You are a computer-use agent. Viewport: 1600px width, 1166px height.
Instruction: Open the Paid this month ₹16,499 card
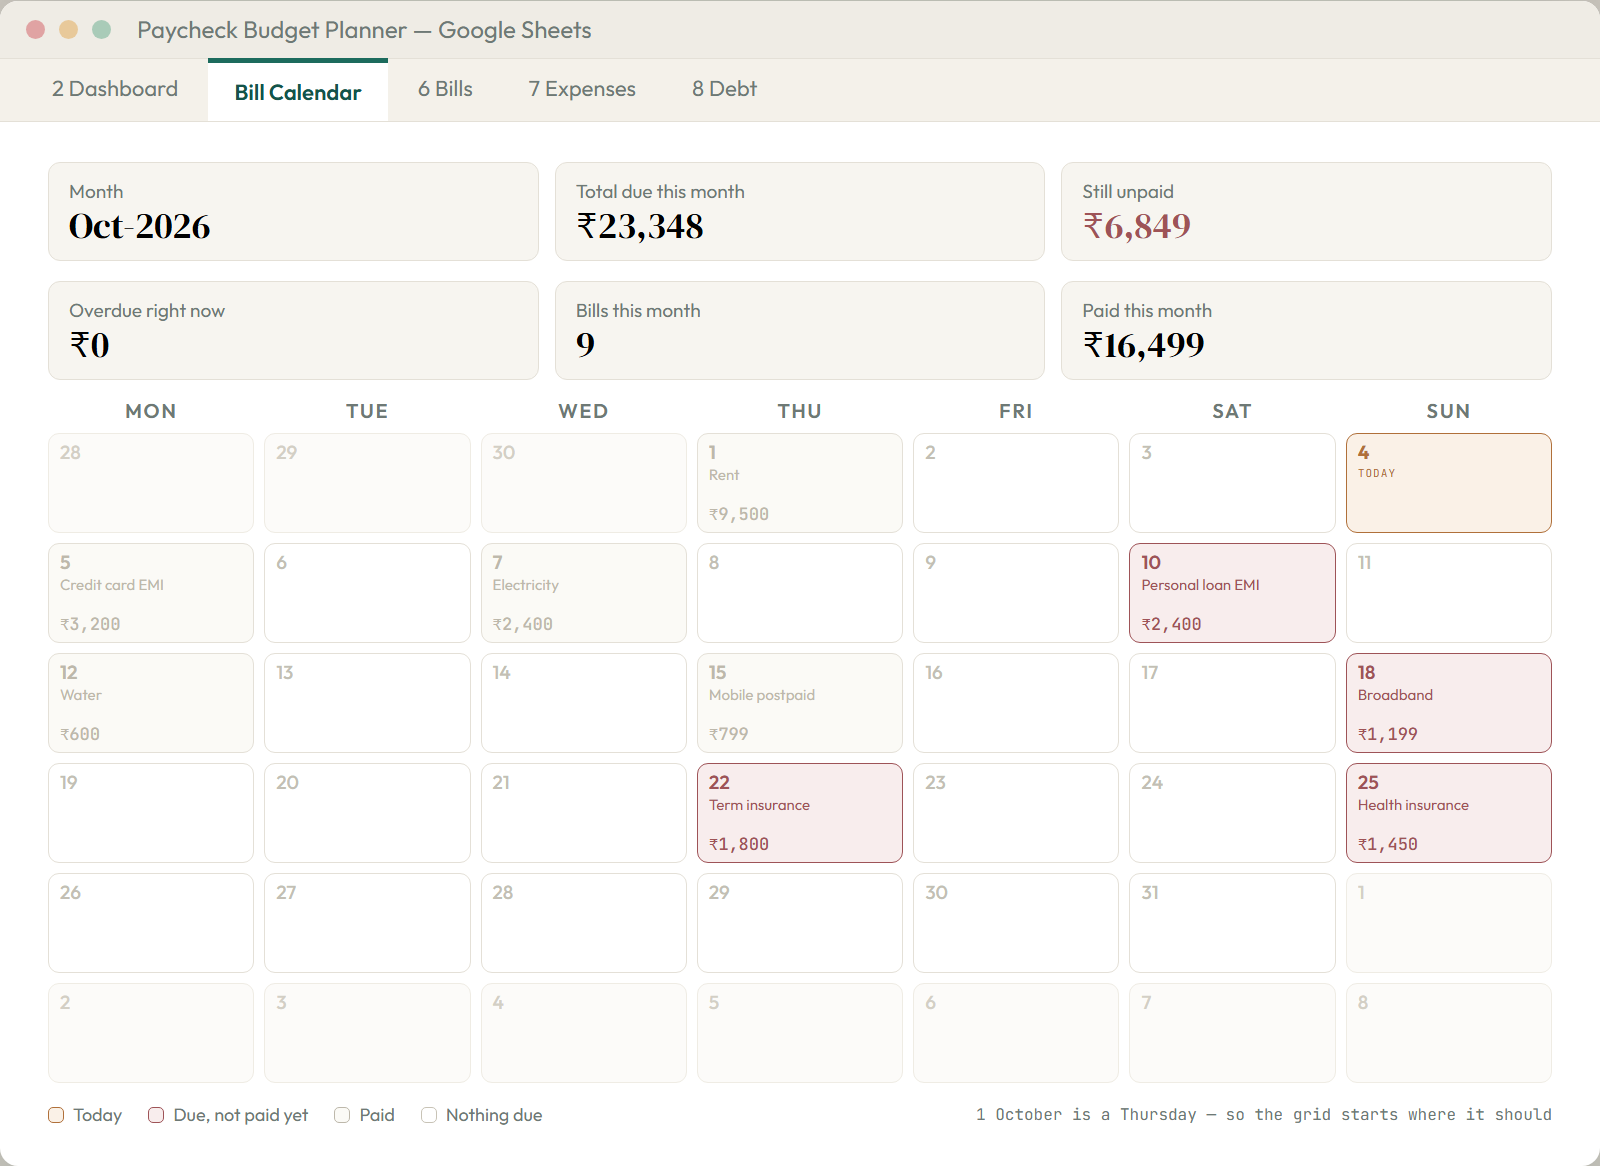(x=1306, y=331)
